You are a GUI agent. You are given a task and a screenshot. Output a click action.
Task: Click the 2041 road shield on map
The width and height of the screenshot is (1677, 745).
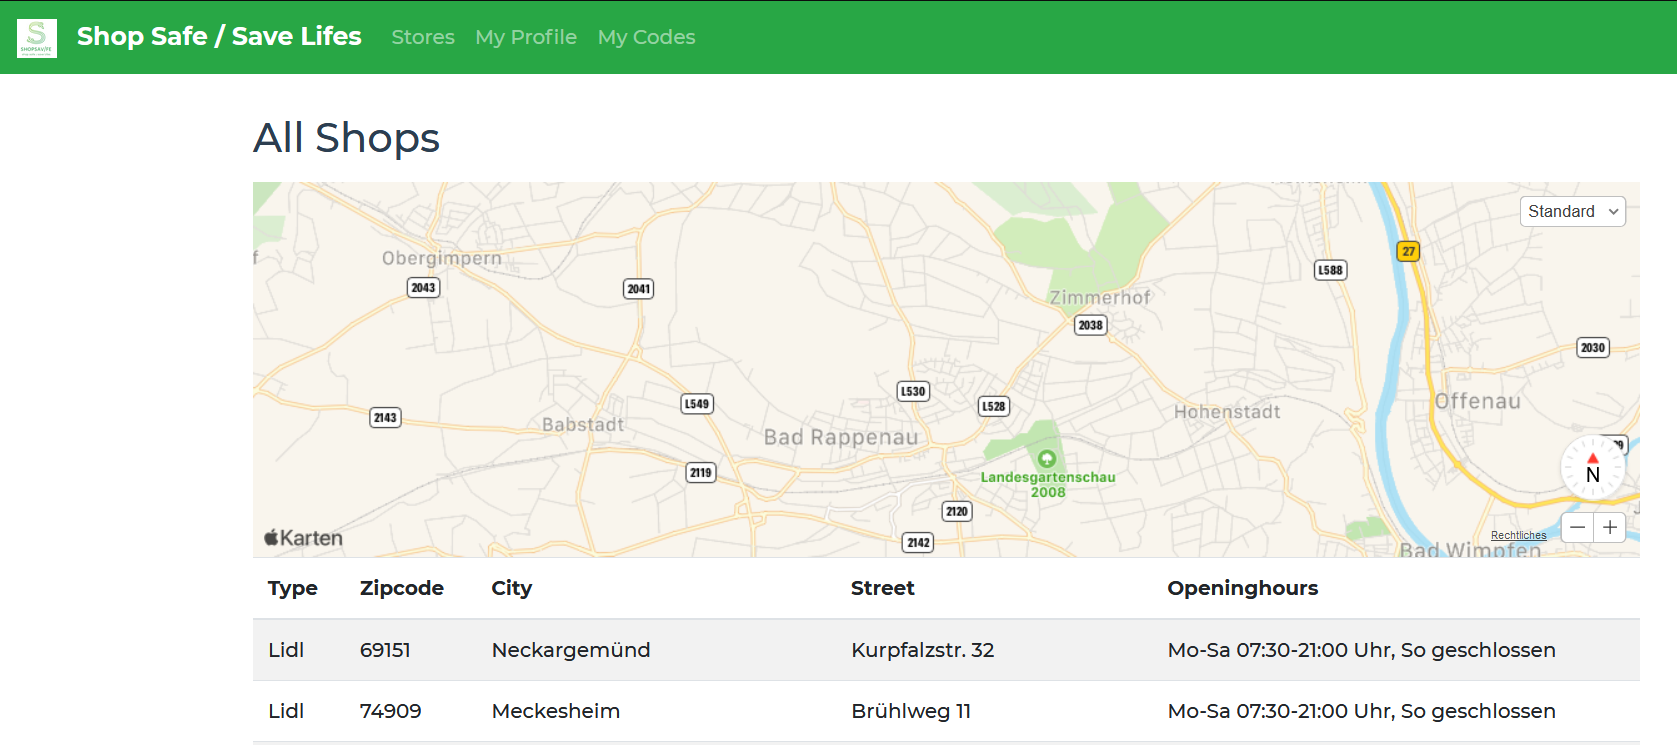point(639,289)
